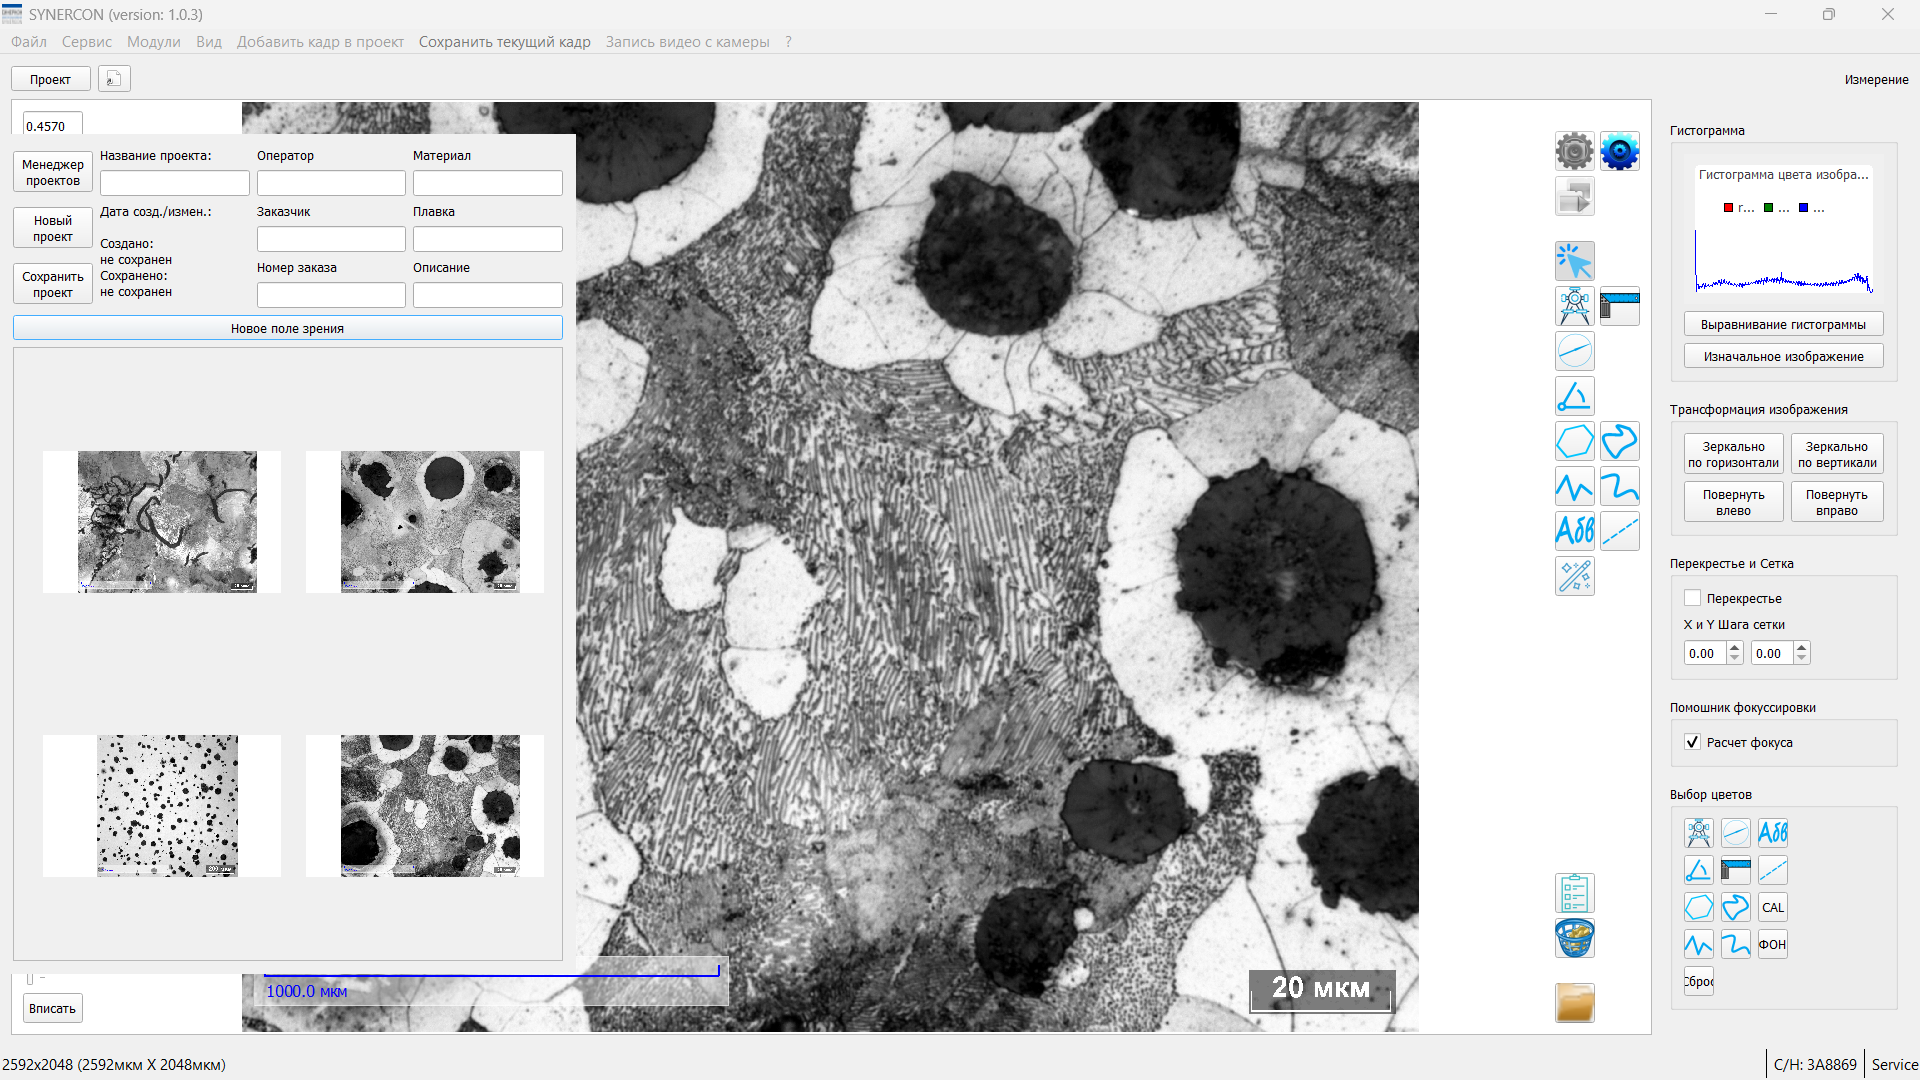This screenshot has height=1080, width=1920.
Task: Select the magic wand tool
Action: pyautogui.click(x=1574, y=577)
